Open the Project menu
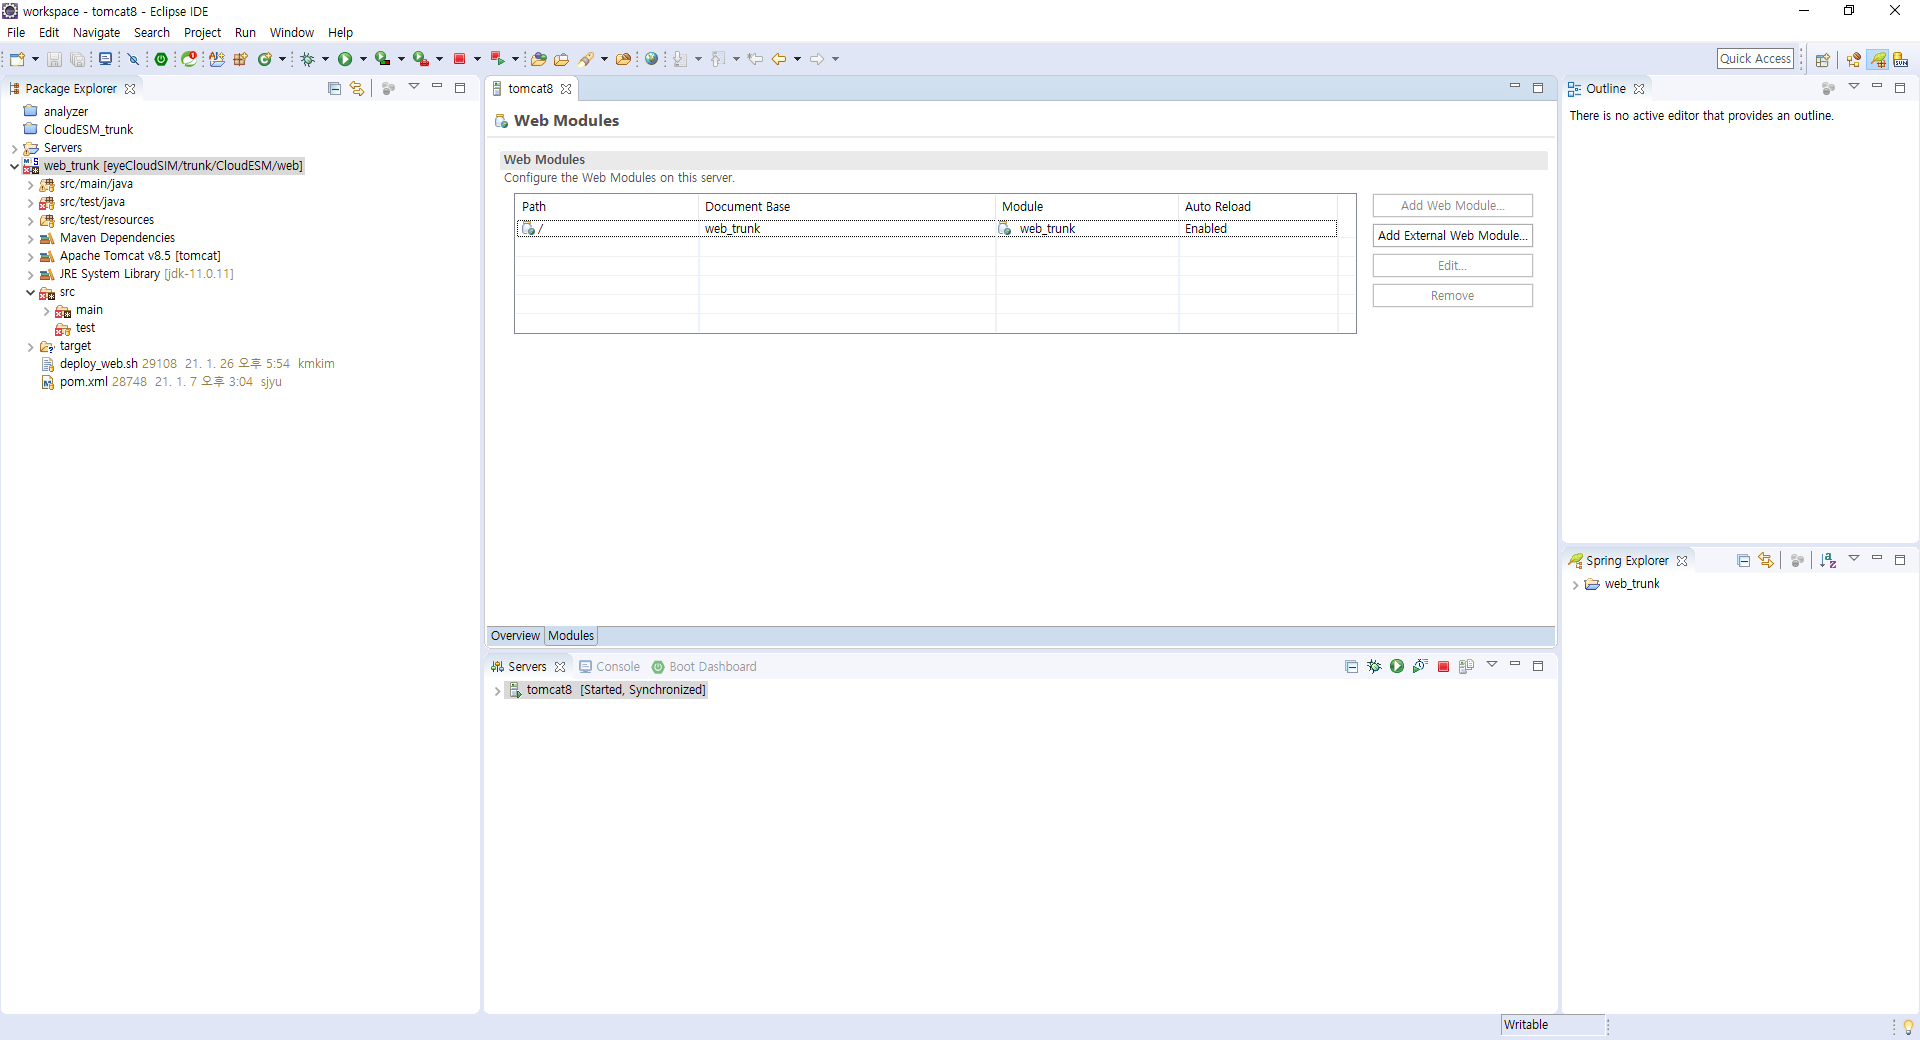The width and height of the screenshot is (1920, 1040). [202, 33]
